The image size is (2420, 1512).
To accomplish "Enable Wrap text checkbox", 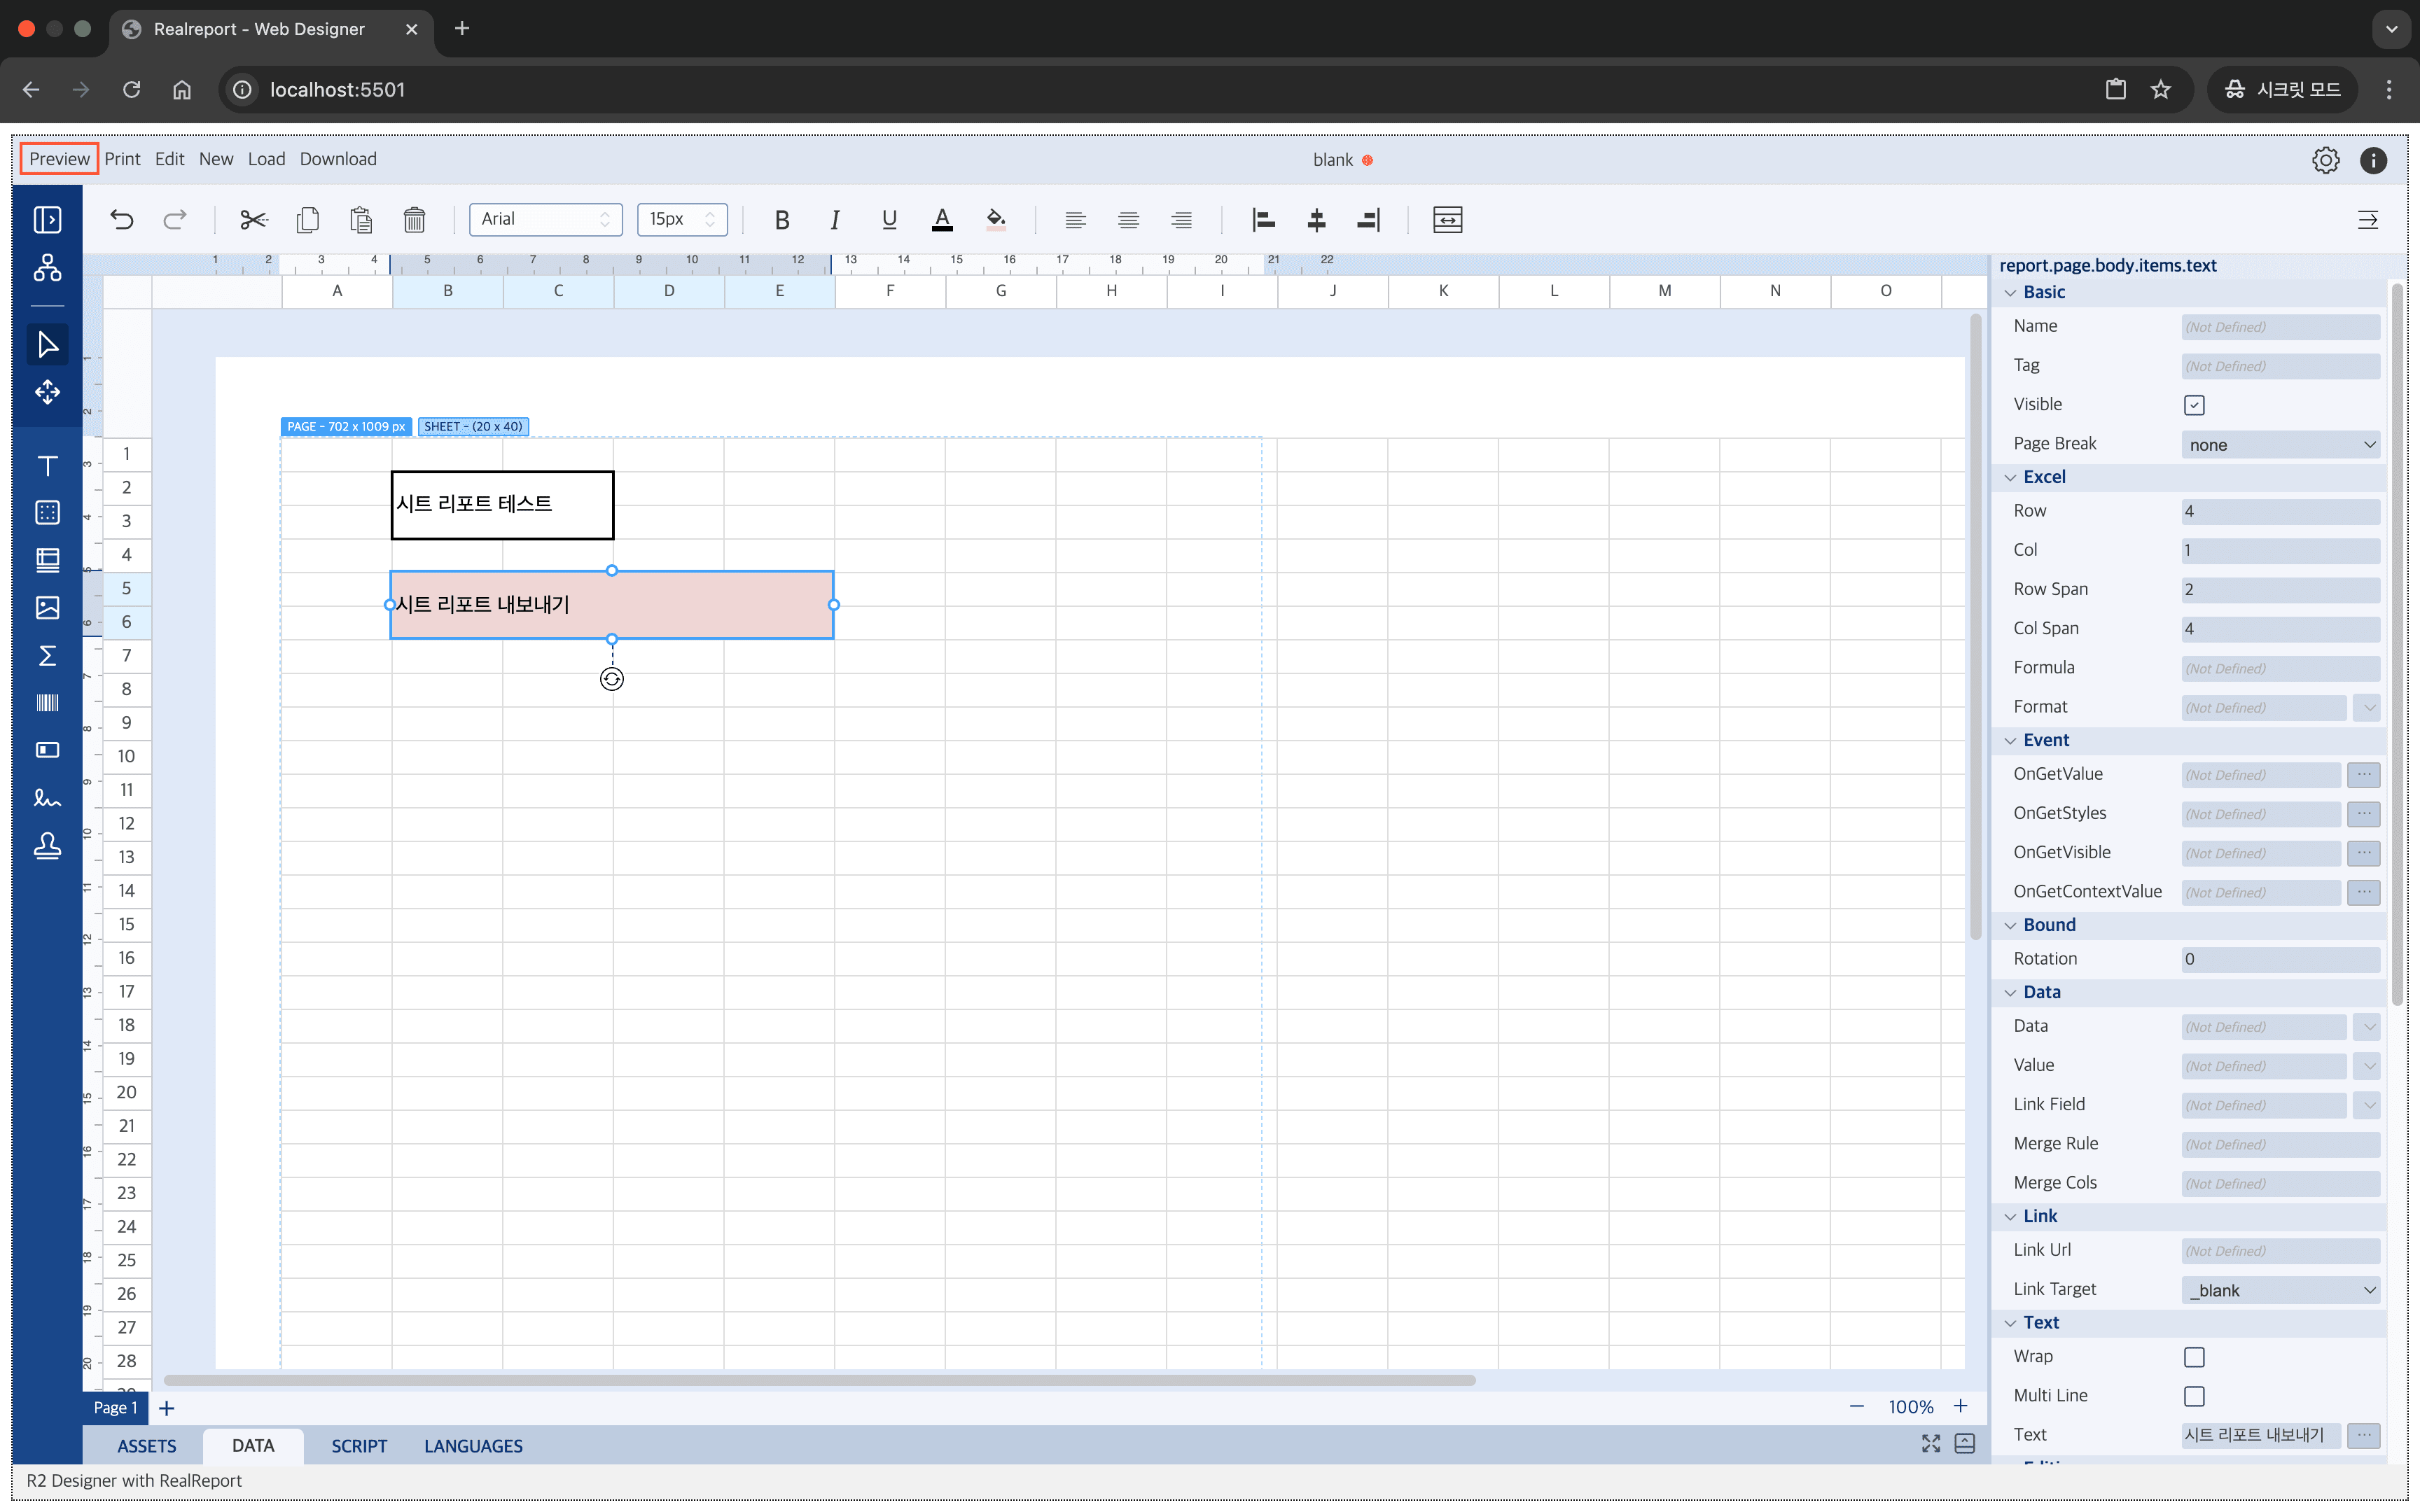I will click(x=2195, y=1357).
